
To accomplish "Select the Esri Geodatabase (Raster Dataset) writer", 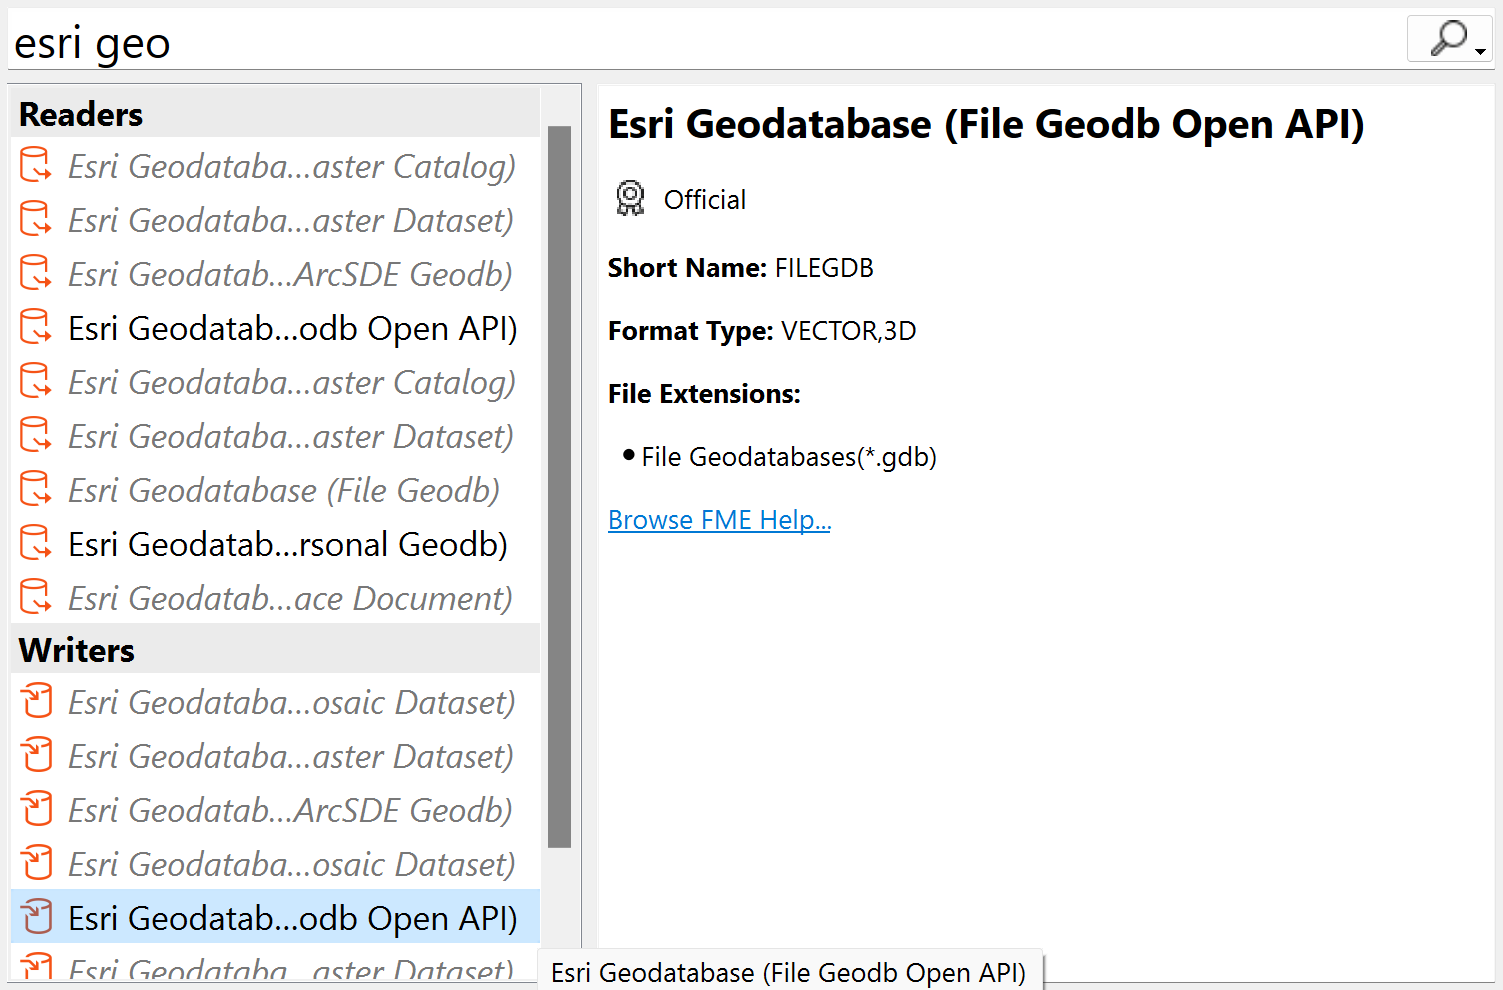I will coord(290,755).
